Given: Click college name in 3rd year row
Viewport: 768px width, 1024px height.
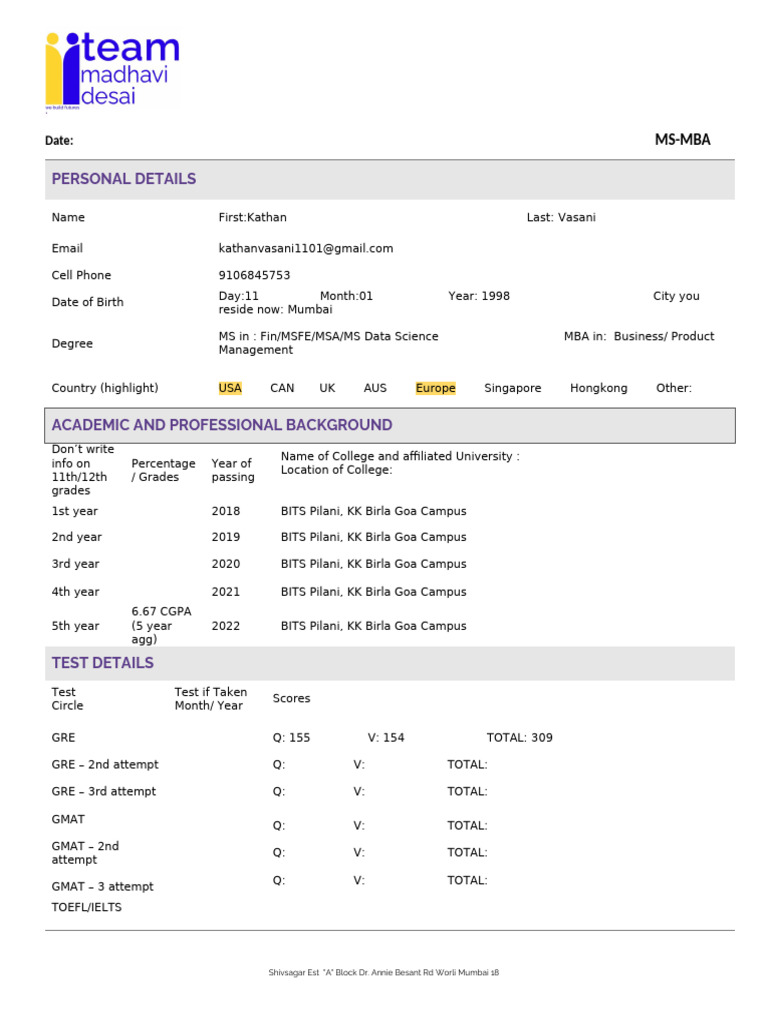Looking at the screenshot, I should 374,564.
